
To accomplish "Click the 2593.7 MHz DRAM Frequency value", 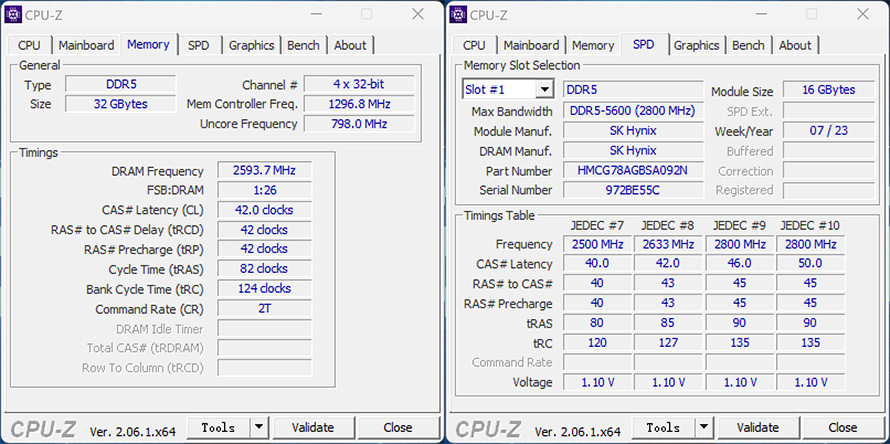I will pos(265,170).
